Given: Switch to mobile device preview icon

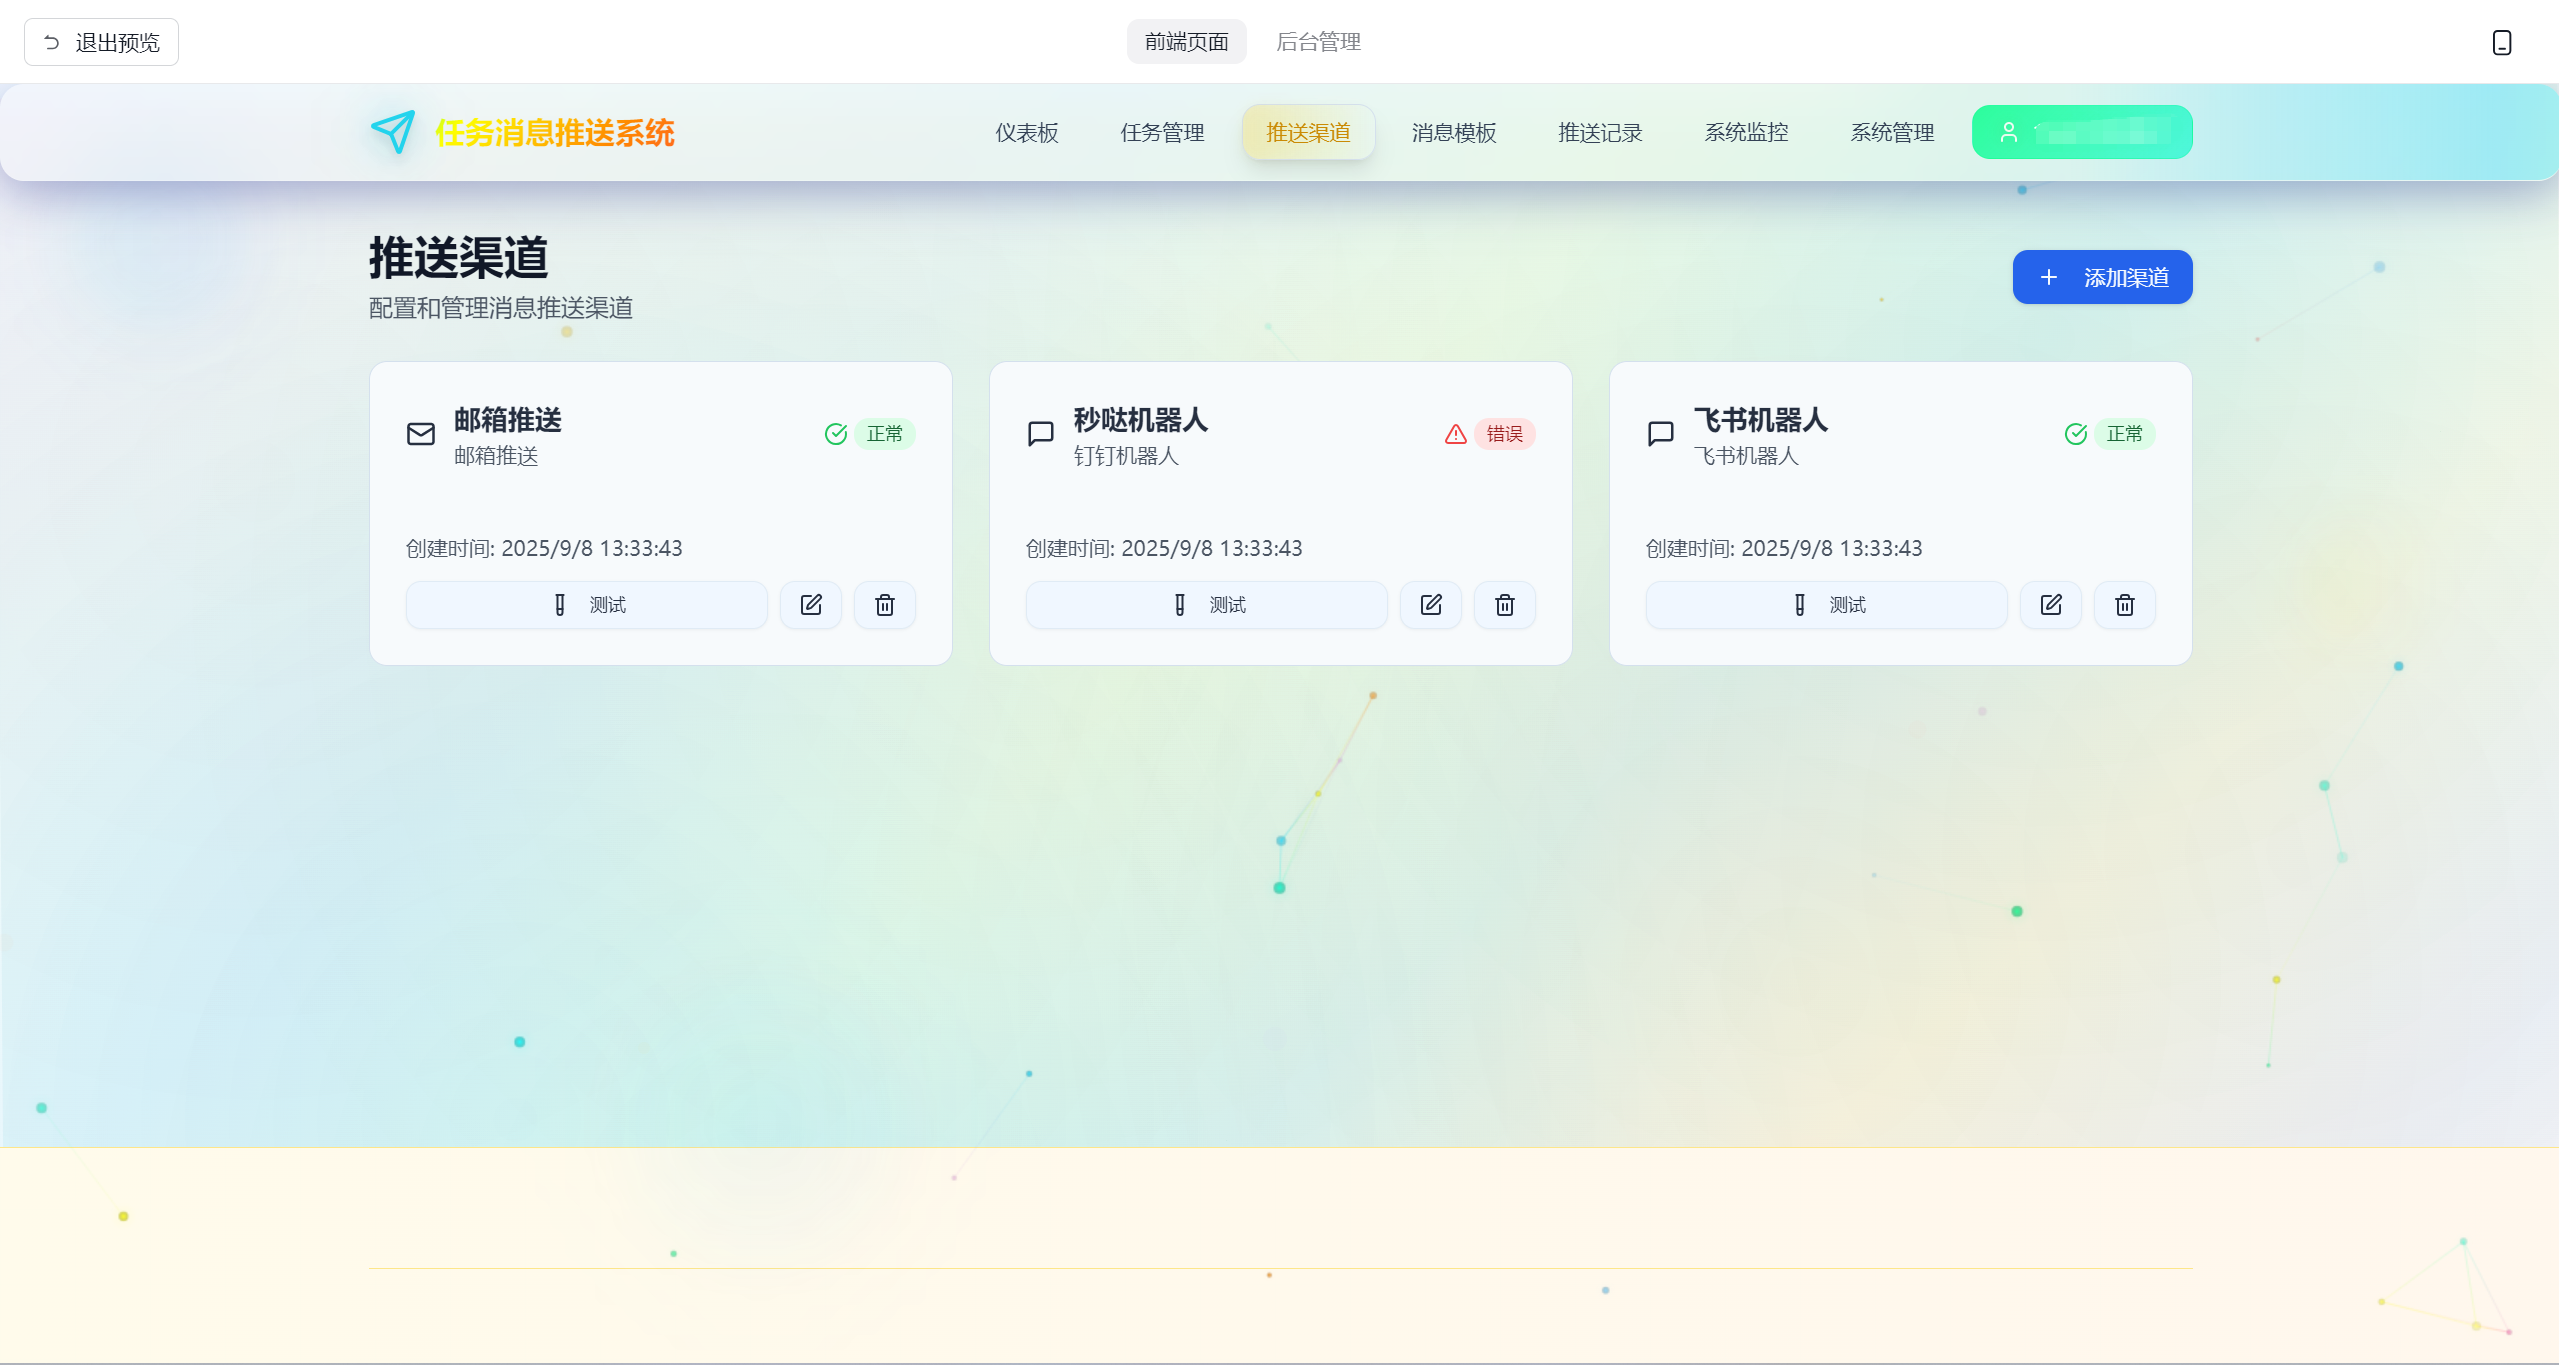Looking at the screenshot, I should click(2501, 42).
